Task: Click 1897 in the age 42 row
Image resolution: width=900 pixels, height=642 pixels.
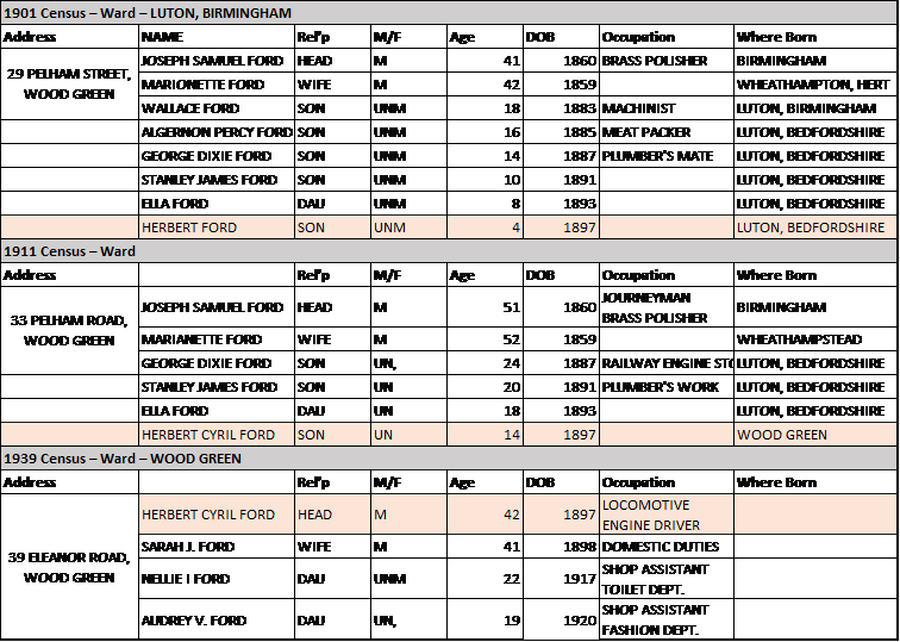Action: 561,515
